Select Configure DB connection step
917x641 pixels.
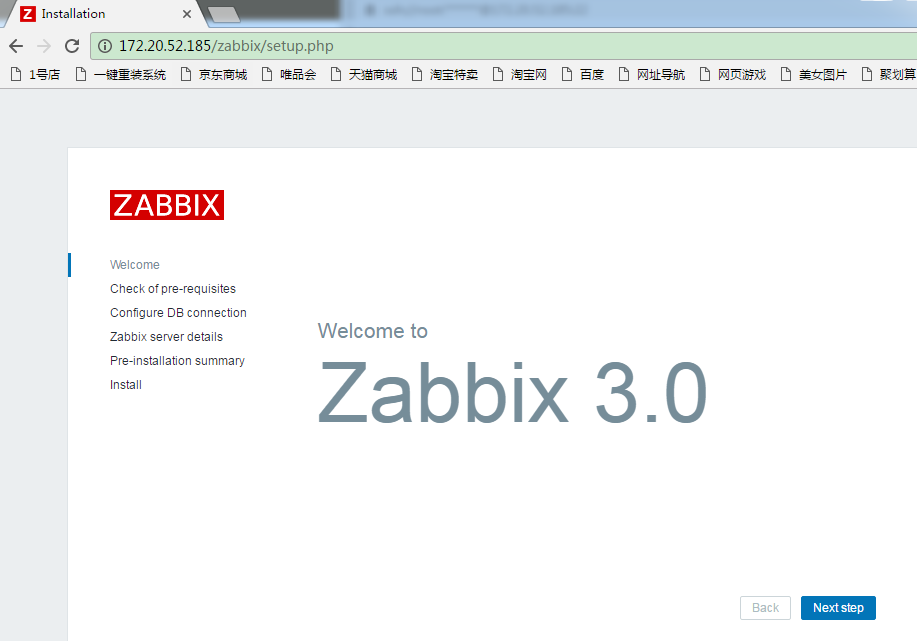pyautogui.click(x=178, y=312)
